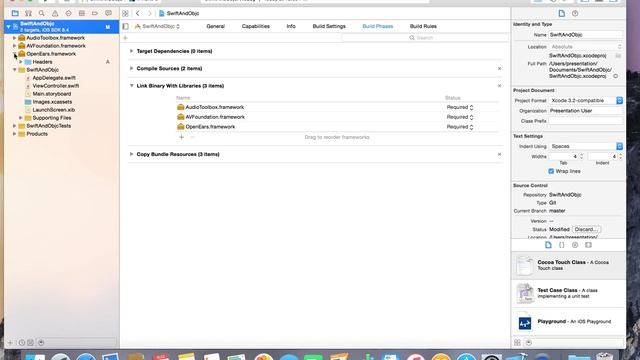Viewport: 640px width, 360px height.
Task: Go forward with the right arrow
Action: (149, 13)
